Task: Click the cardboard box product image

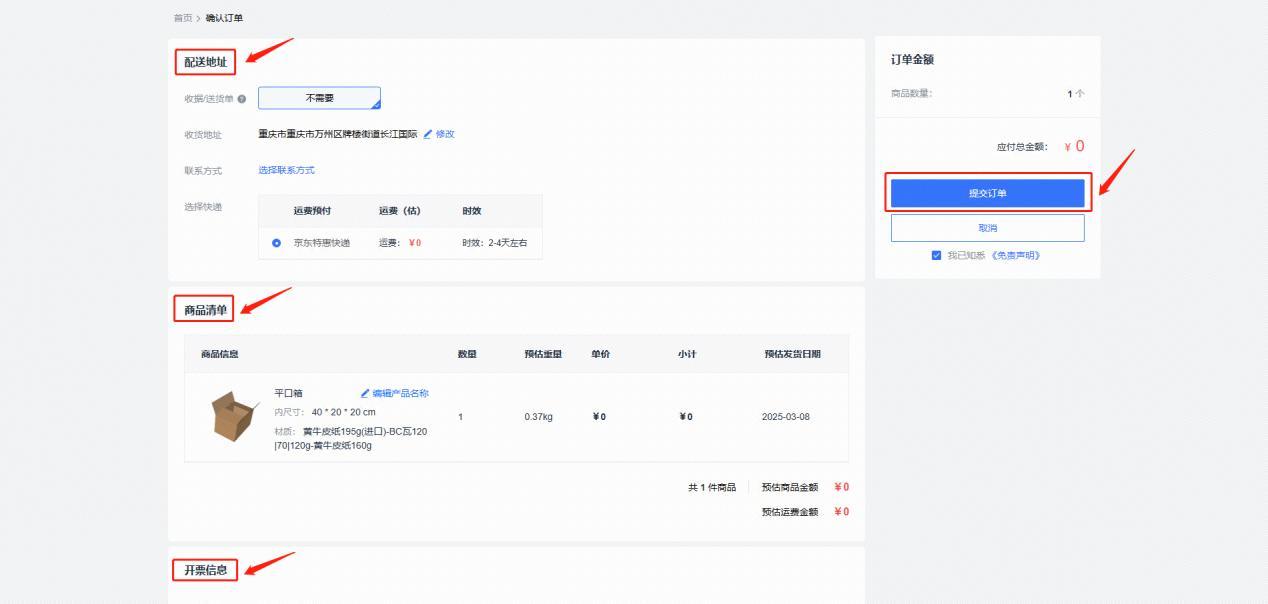Action: (x=235, y=415)
